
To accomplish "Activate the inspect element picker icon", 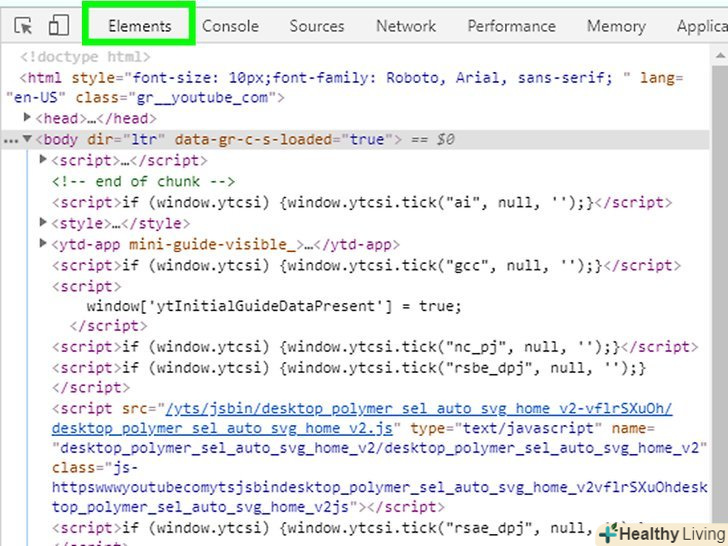I will tap(24, 26).
